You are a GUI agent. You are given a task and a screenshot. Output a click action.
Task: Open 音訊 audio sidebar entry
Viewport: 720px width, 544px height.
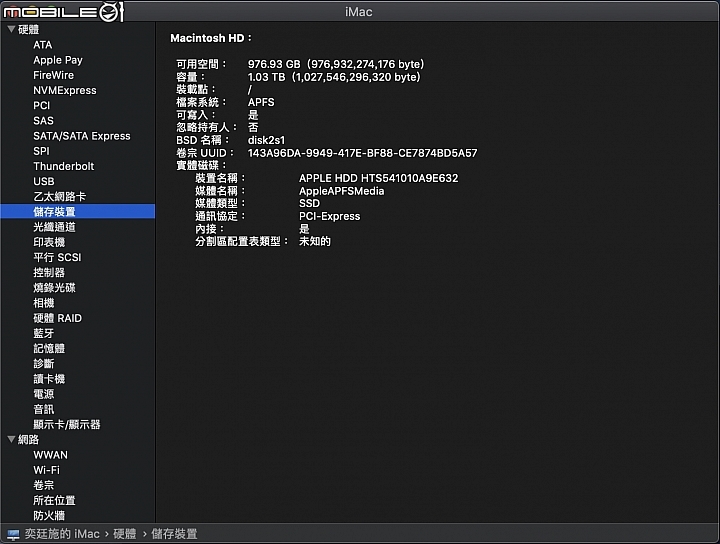click(44, 409)
